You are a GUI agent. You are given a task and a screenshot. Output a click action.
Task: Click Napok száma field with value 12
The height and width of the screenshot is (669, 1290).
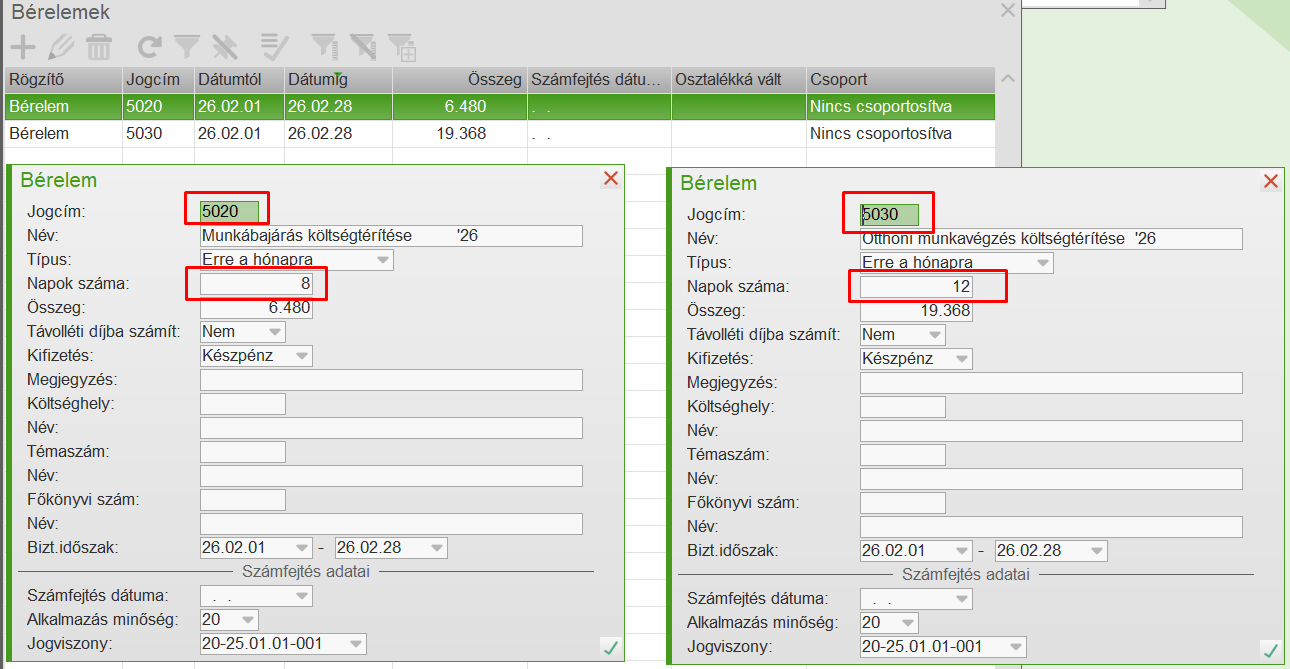(x=916, y=286)
